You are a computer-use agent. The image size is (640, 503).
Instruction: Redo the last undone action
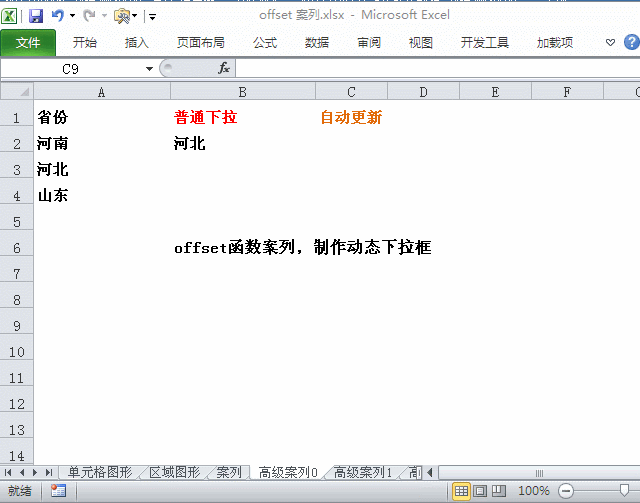point(89,16)
